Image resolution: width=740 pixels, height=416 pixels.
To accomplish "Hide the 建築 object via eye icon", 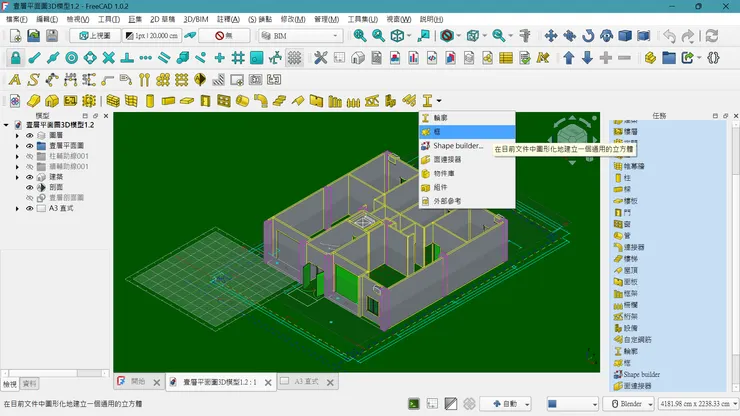I will [x=29, y=177].
